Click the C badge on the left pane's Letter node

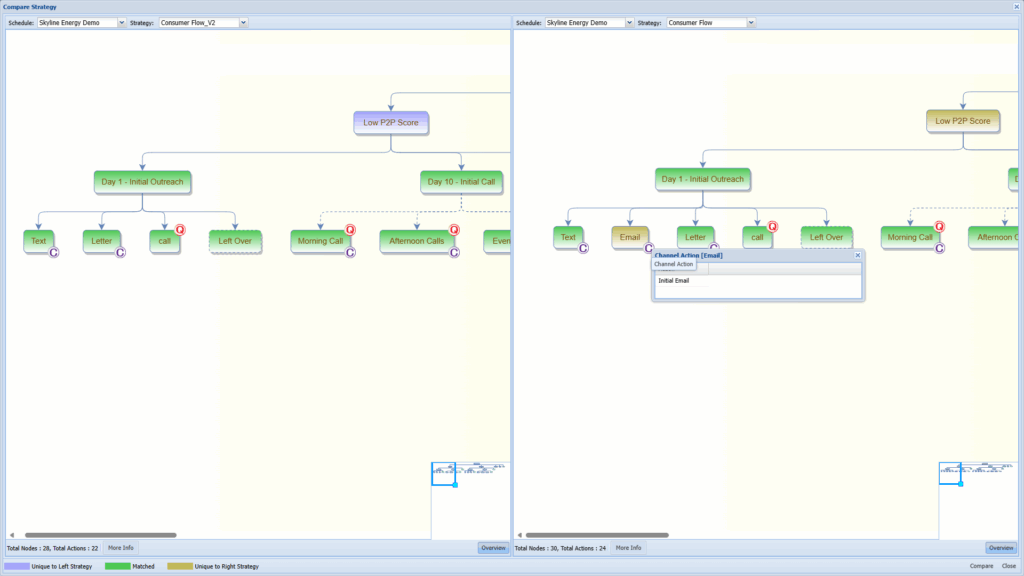pyautogui.click(x=120, y=252)
